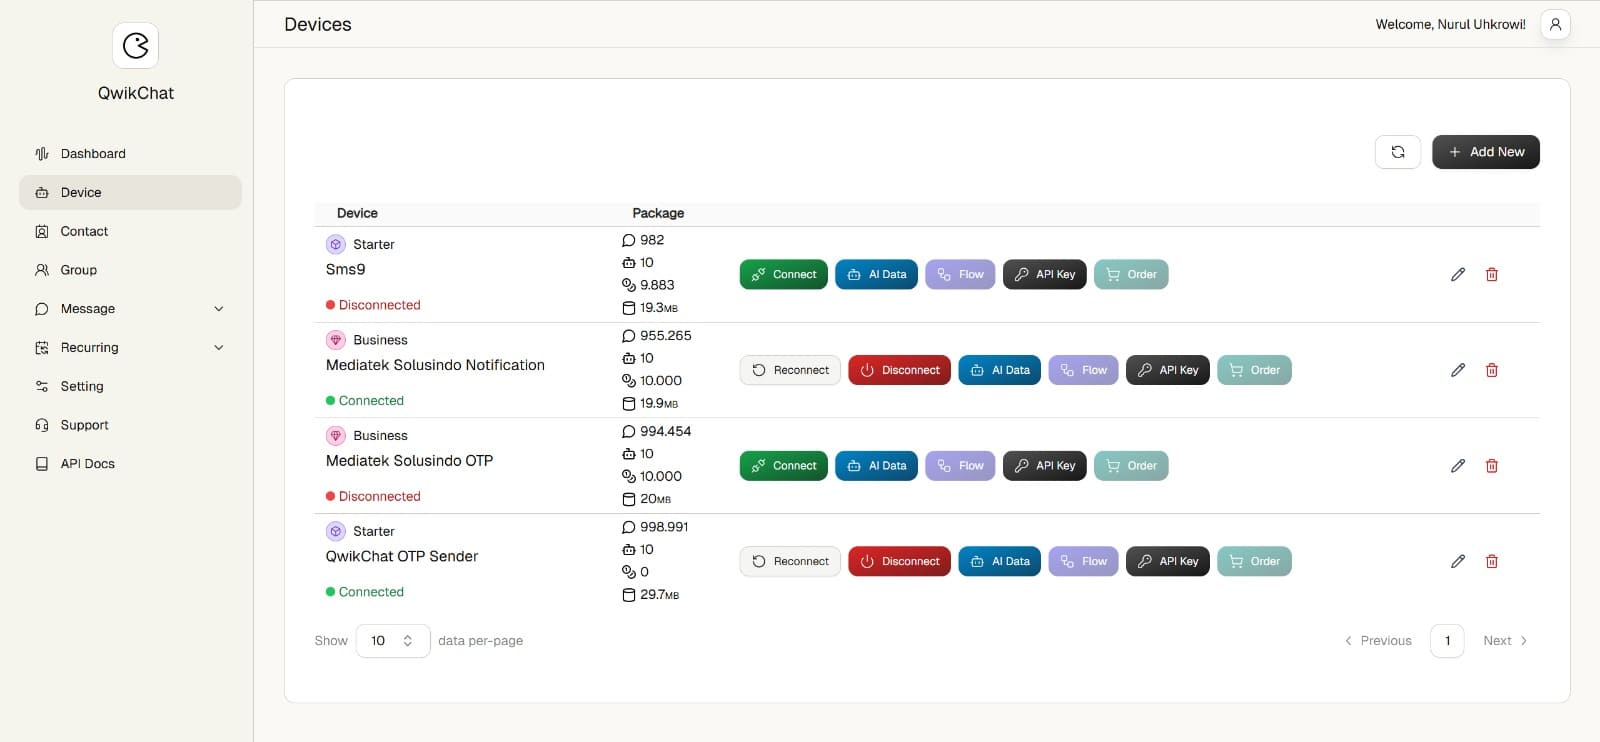
Task: Open the rows per-page dropdown
Action: [392, 641]
